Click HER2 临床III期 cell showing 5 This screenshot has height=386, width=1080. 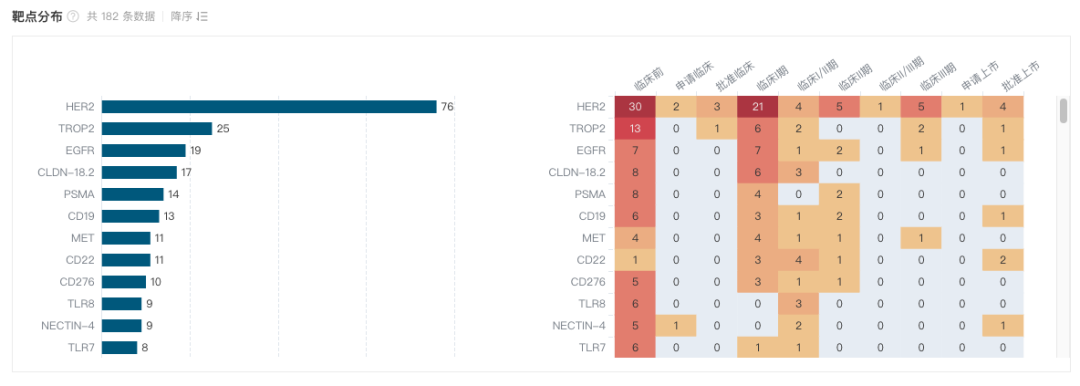(921, 107)
